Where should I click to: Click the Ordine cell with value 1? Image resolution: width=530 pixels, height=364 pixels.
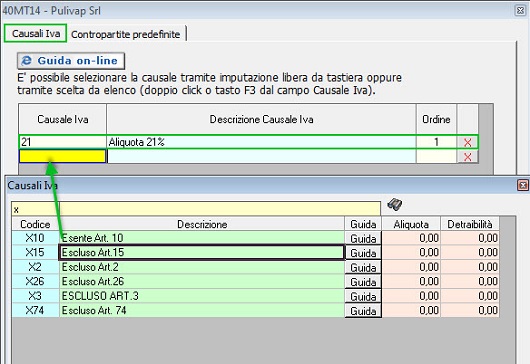pyautogui.click(x=436, y=142)
